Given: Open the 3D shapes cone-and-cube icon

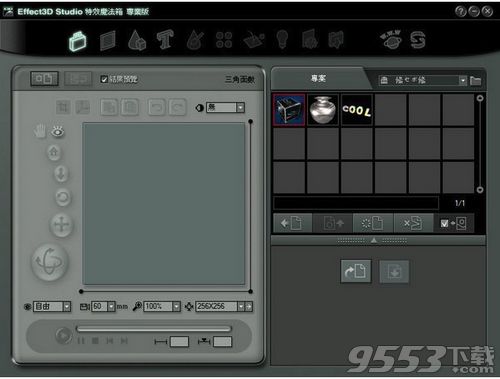Looking at the screenshot, I should (x=137, y=40).
